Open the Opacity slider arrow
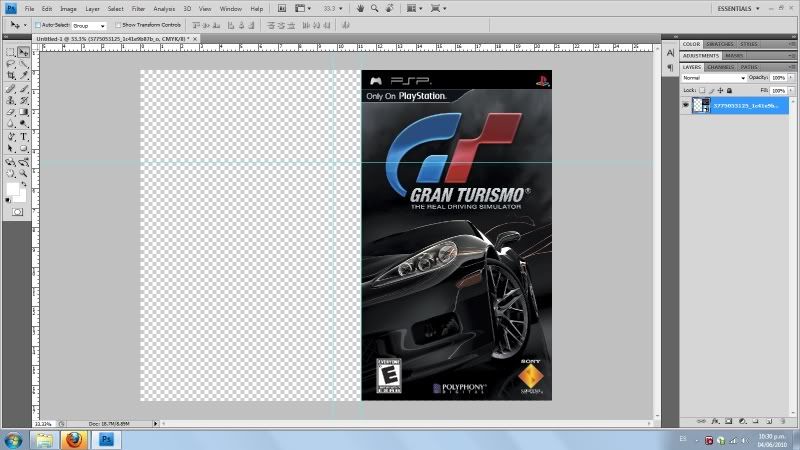 (791, 78)
